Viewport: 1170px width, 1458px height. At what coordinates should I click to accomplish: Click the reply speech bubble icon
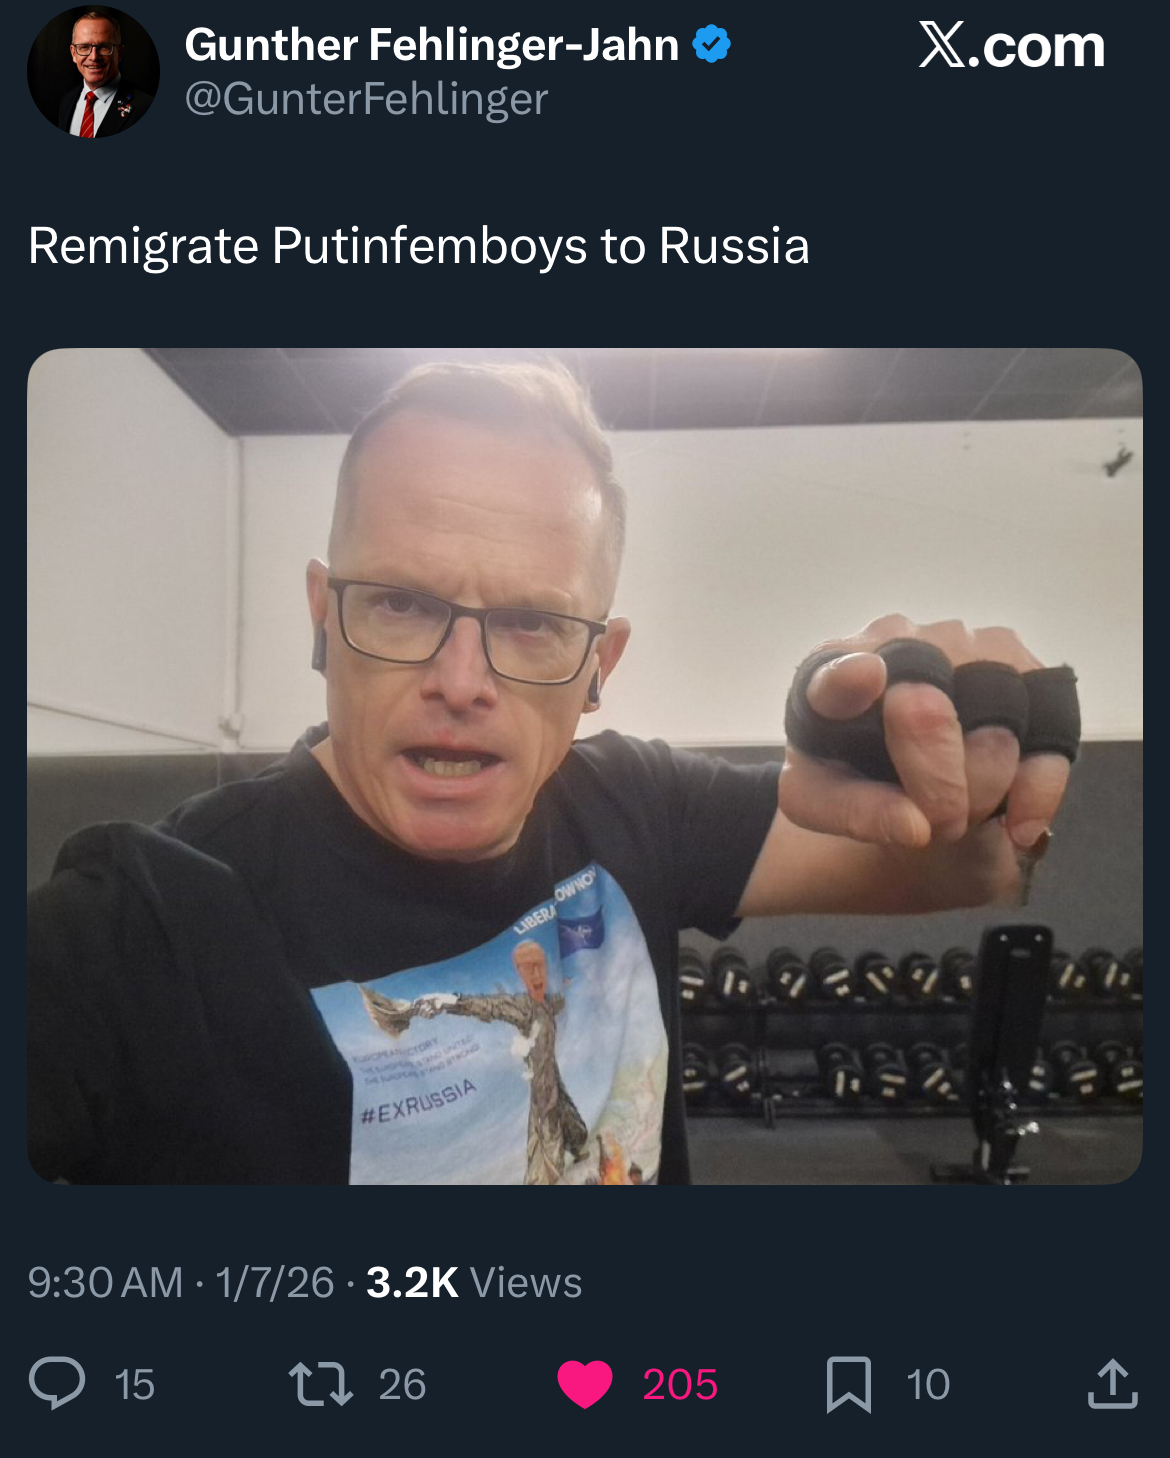[57, 1384]
